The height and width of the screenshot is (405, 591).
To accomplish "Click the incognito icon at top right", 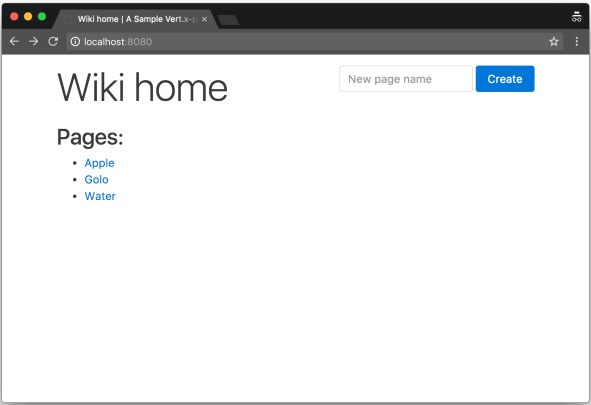I will (576, 17).
